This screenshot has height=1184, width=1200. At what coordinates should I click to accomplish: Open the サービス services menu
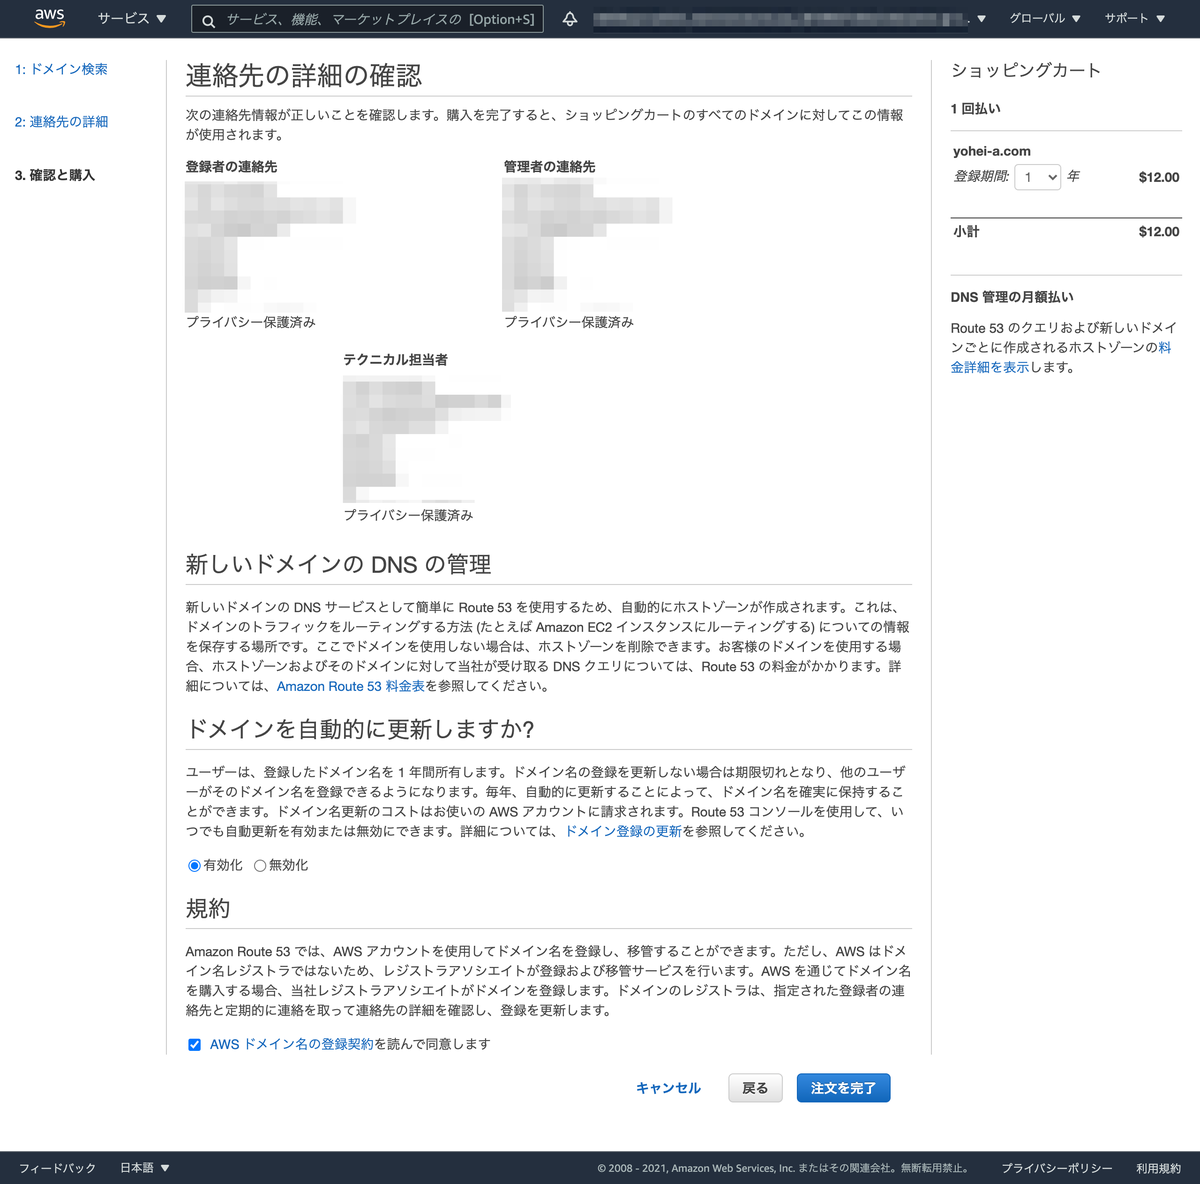pyautogui.click(x=132, y=19)
